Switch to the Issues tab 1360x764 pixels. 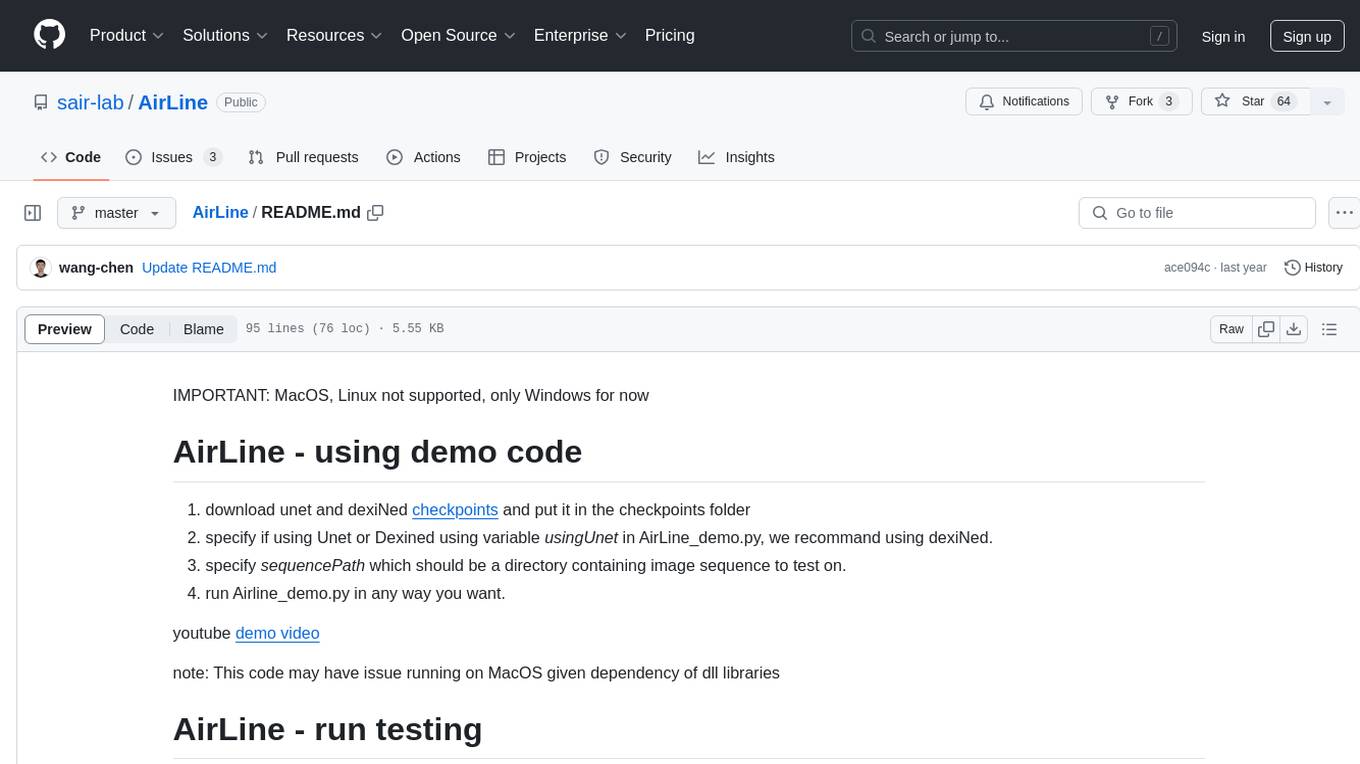pyautogui.click(x=173, y=157)
